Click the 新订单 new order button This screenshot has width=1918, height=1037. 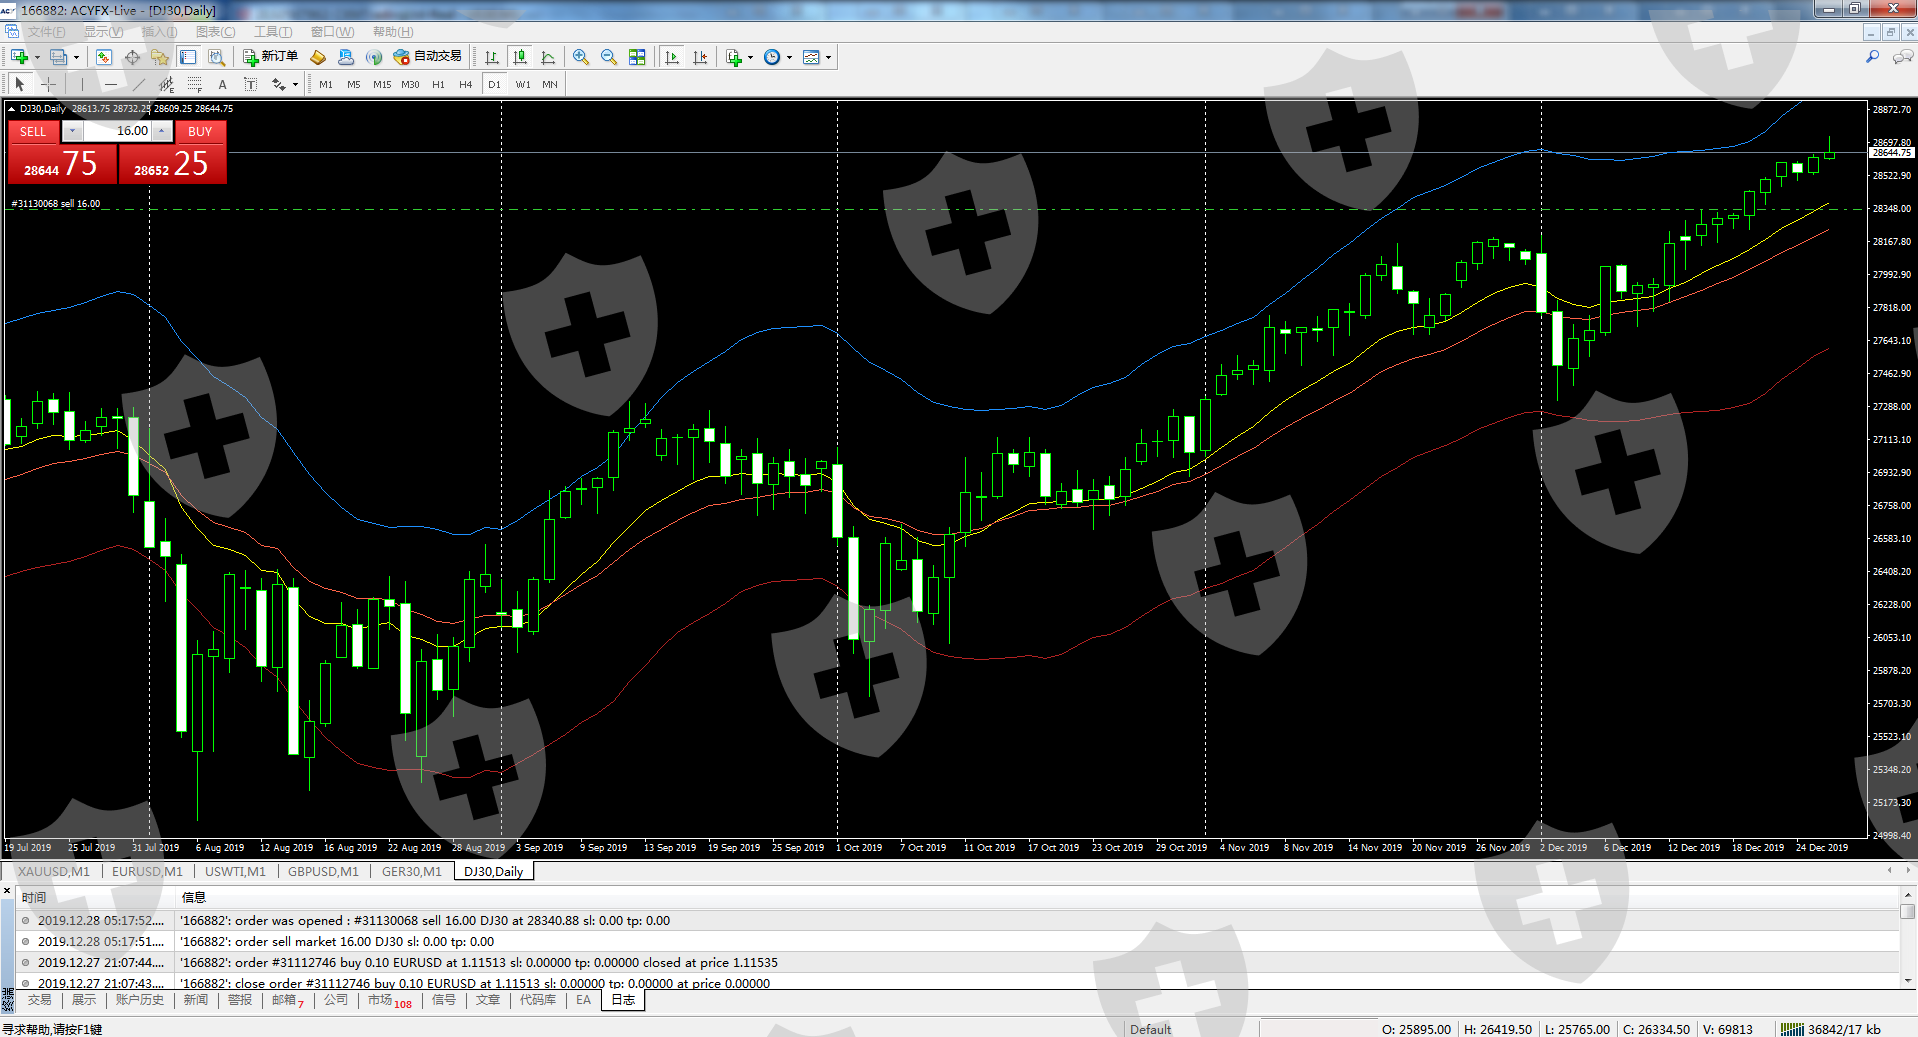pyautogui.click(x=270, y=57)
